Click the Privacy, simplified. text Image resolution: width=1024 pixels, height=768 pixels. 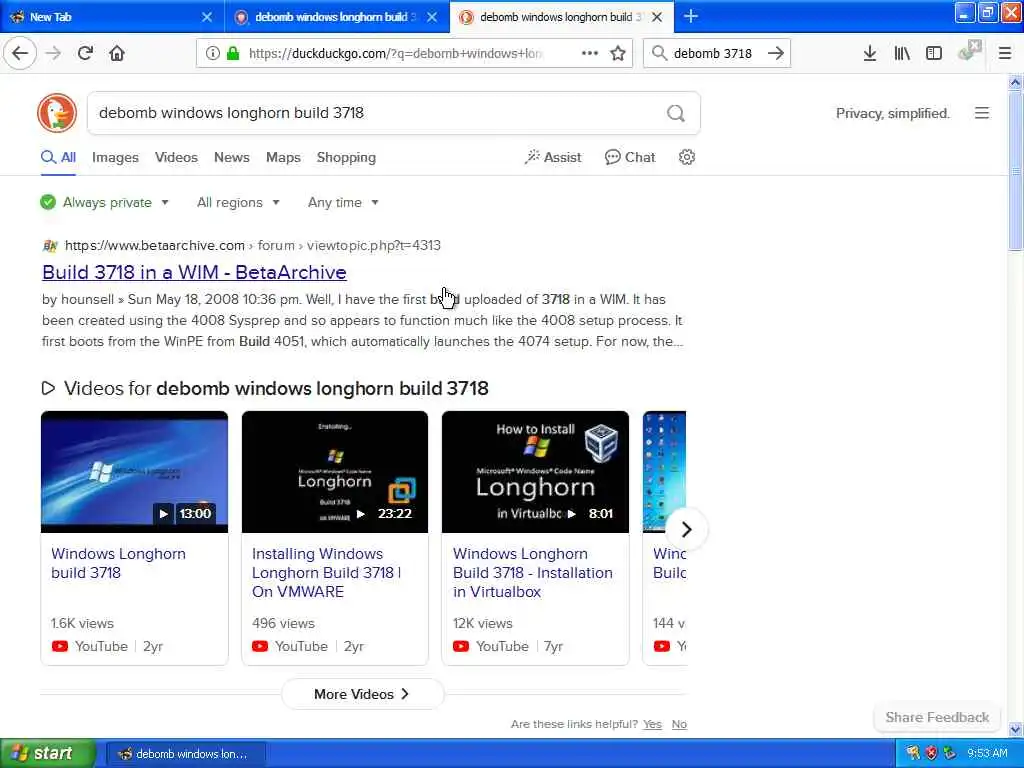click(x=893, y=114)
